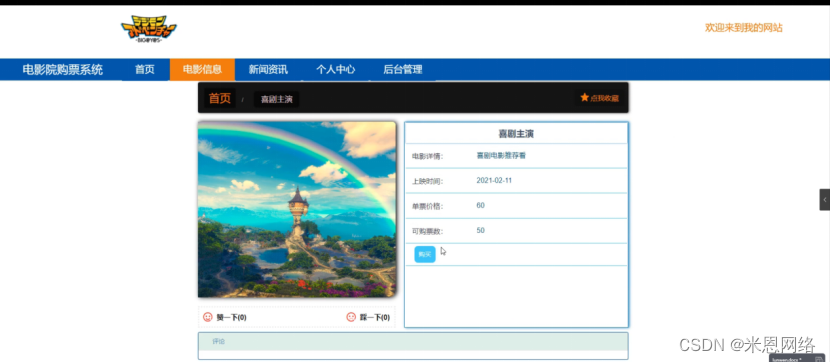Image resolution: width=831 pixels, height=363 pixels.
Task: Open the 电影信息 navigation tab
Action: click(x=202, y=69)
